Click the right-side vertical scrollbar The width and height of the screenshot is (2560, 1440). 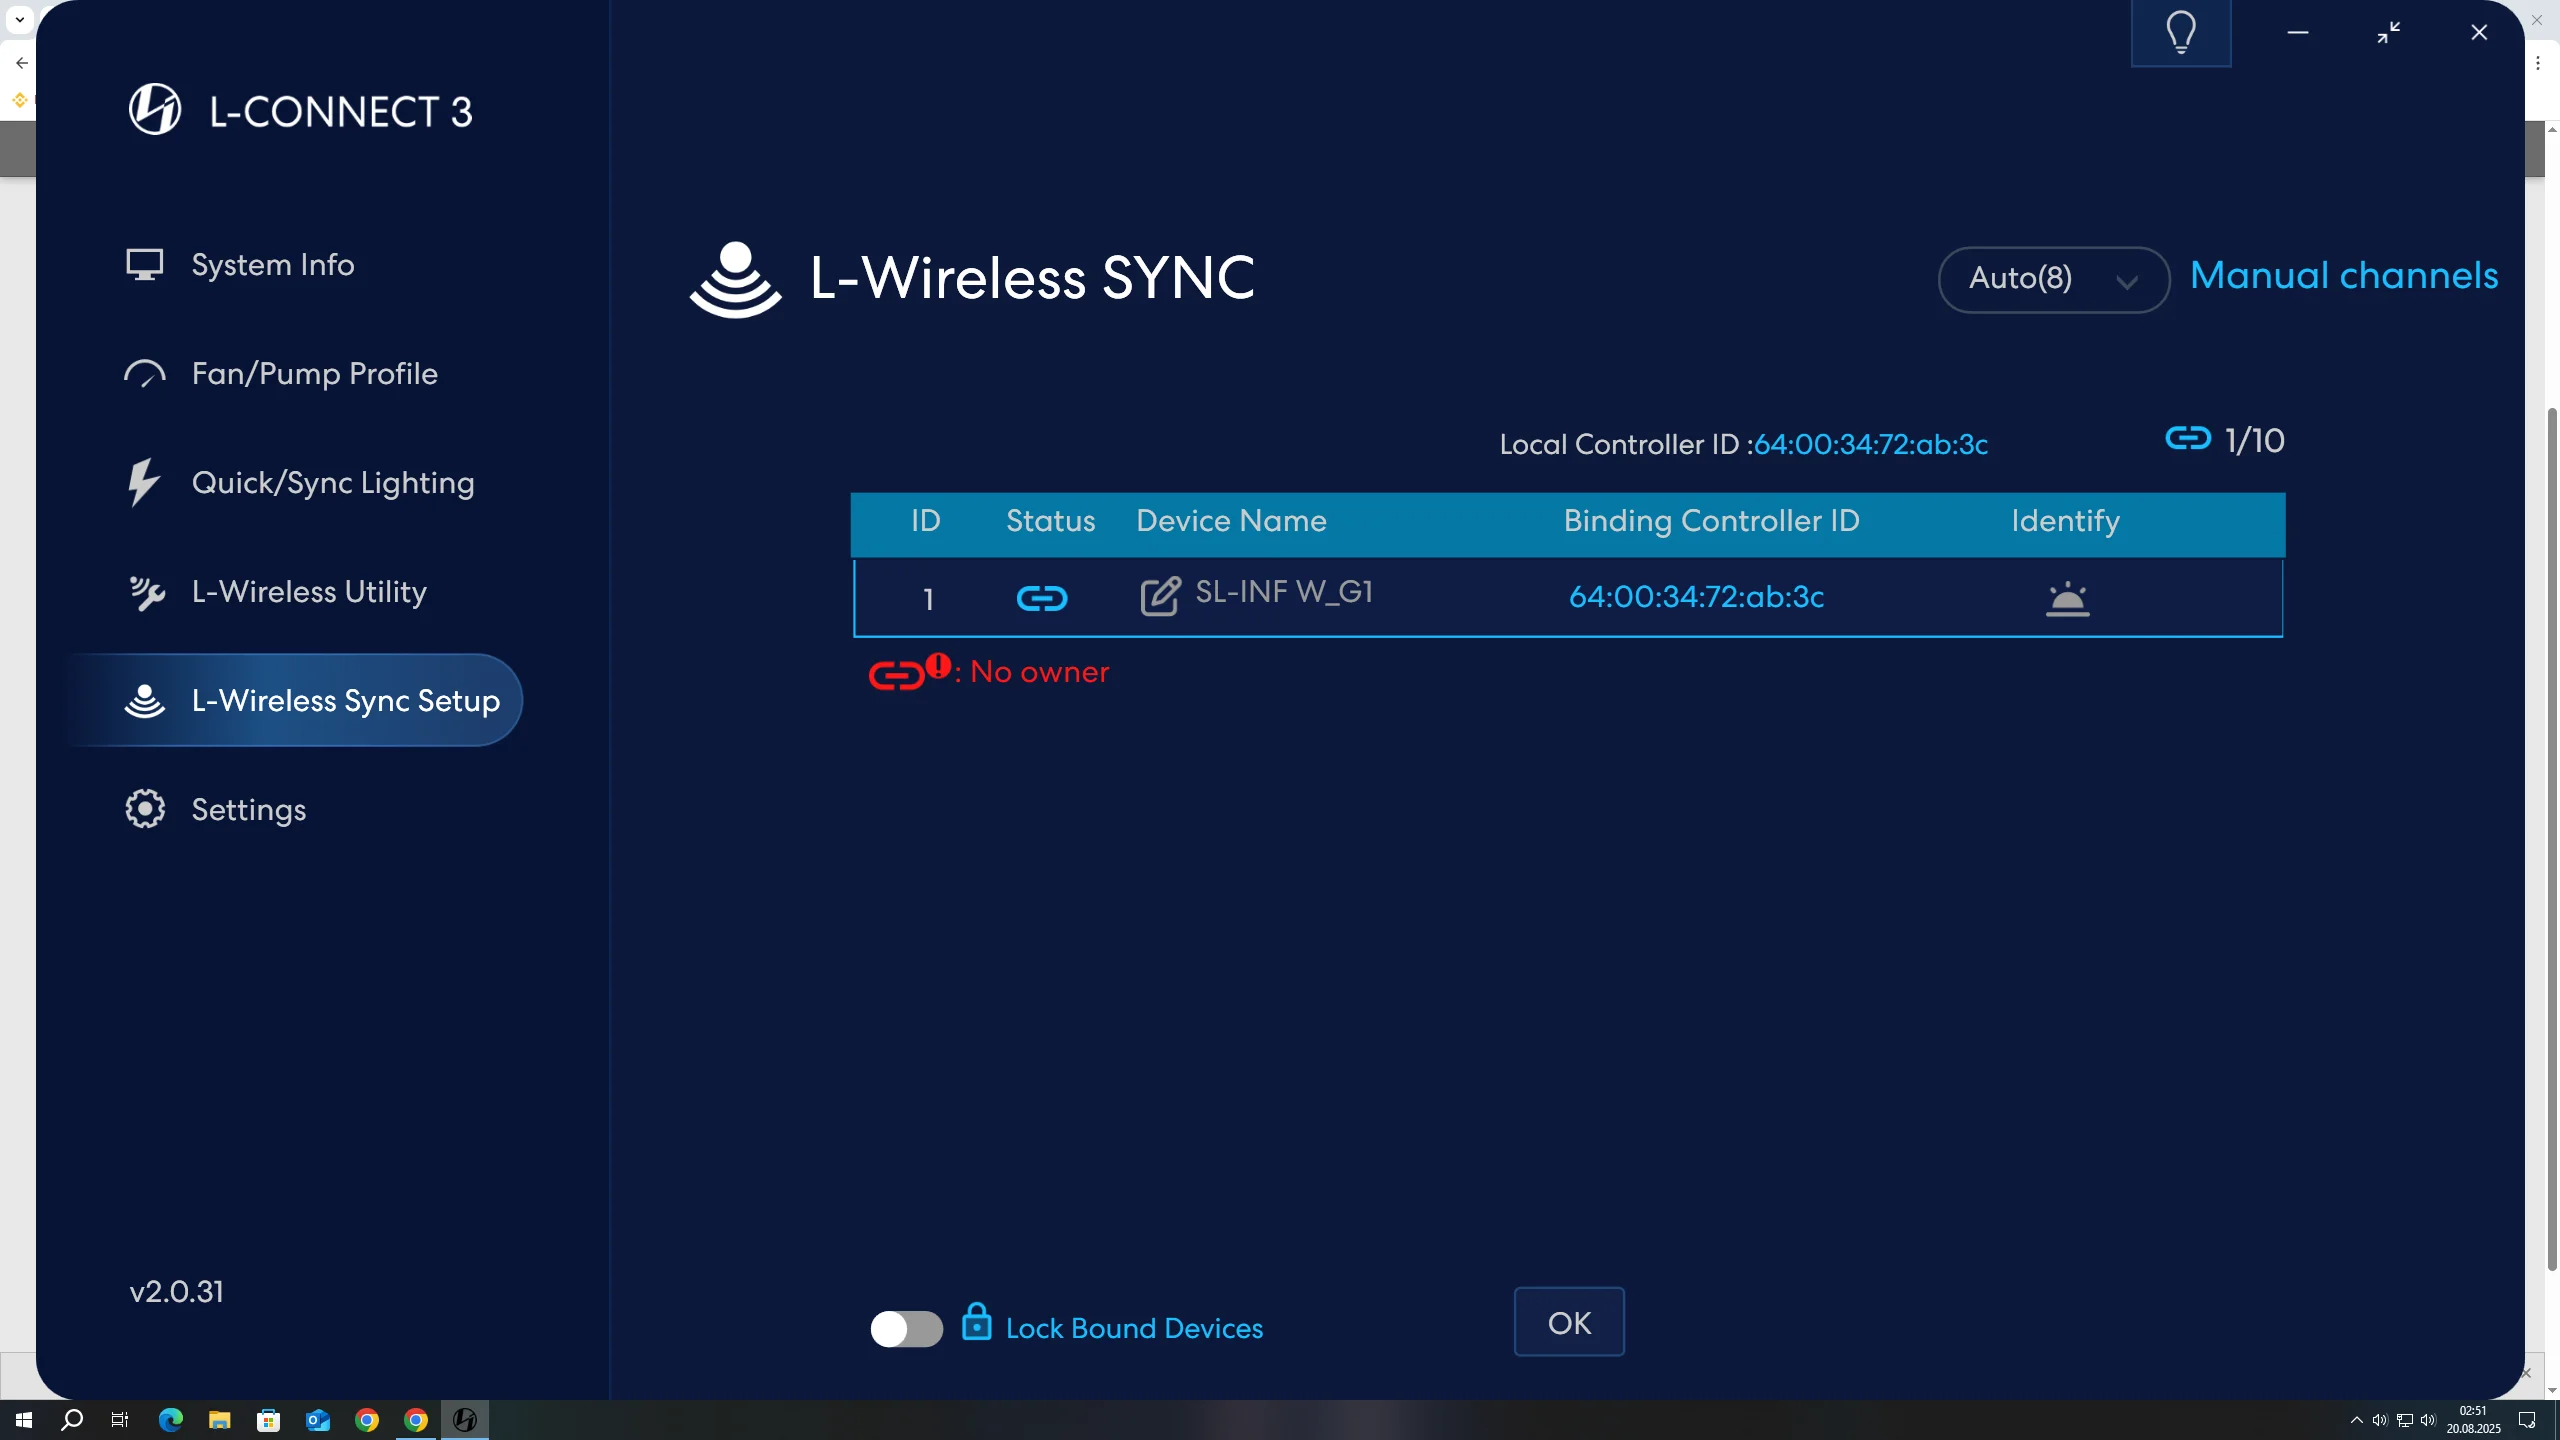(2551, 840)
